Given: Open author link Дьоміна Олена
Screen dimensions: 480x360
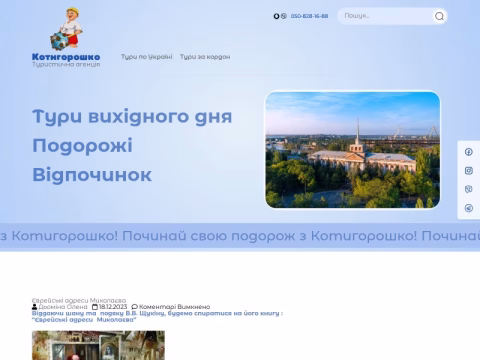Looking at the screenshot, I should point(63,307).
